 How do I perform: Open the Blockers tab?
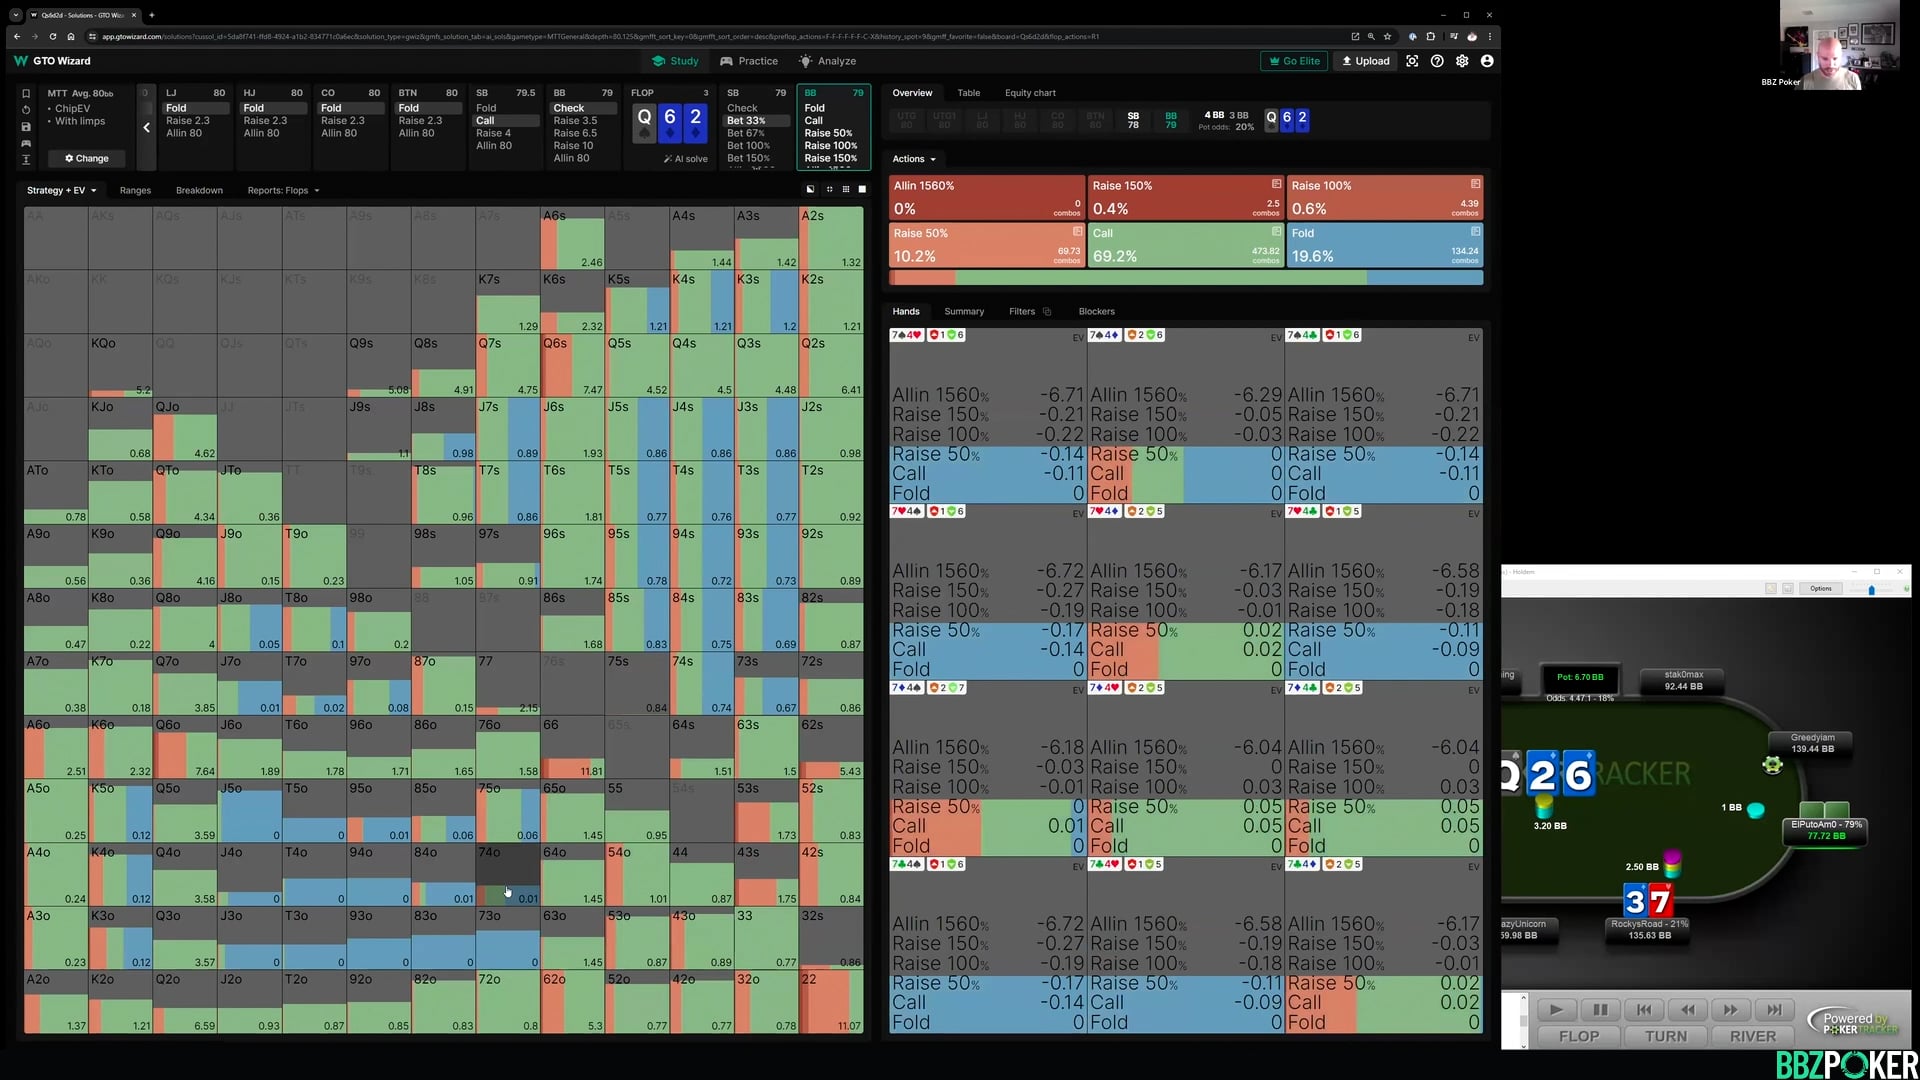1096,311
